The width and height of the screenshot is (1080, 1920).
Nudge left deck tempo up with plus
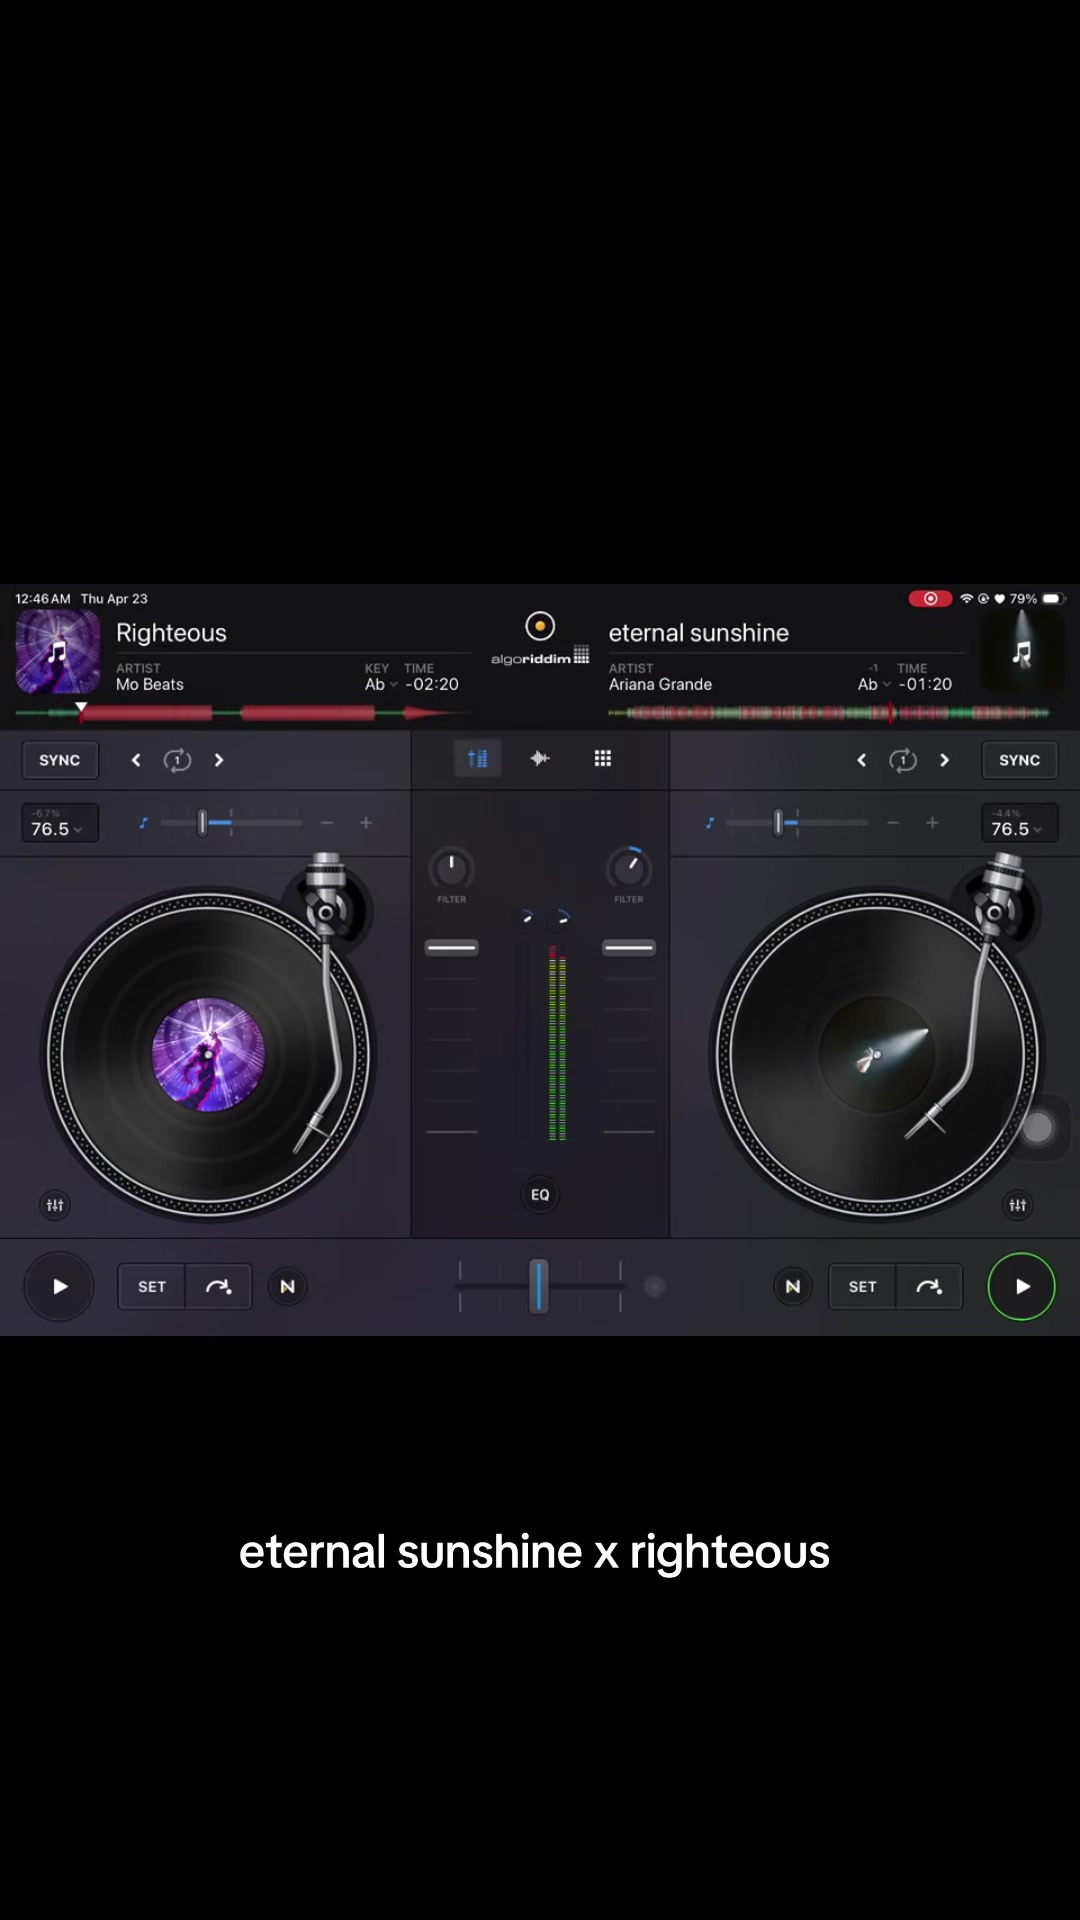coord(366,823)
